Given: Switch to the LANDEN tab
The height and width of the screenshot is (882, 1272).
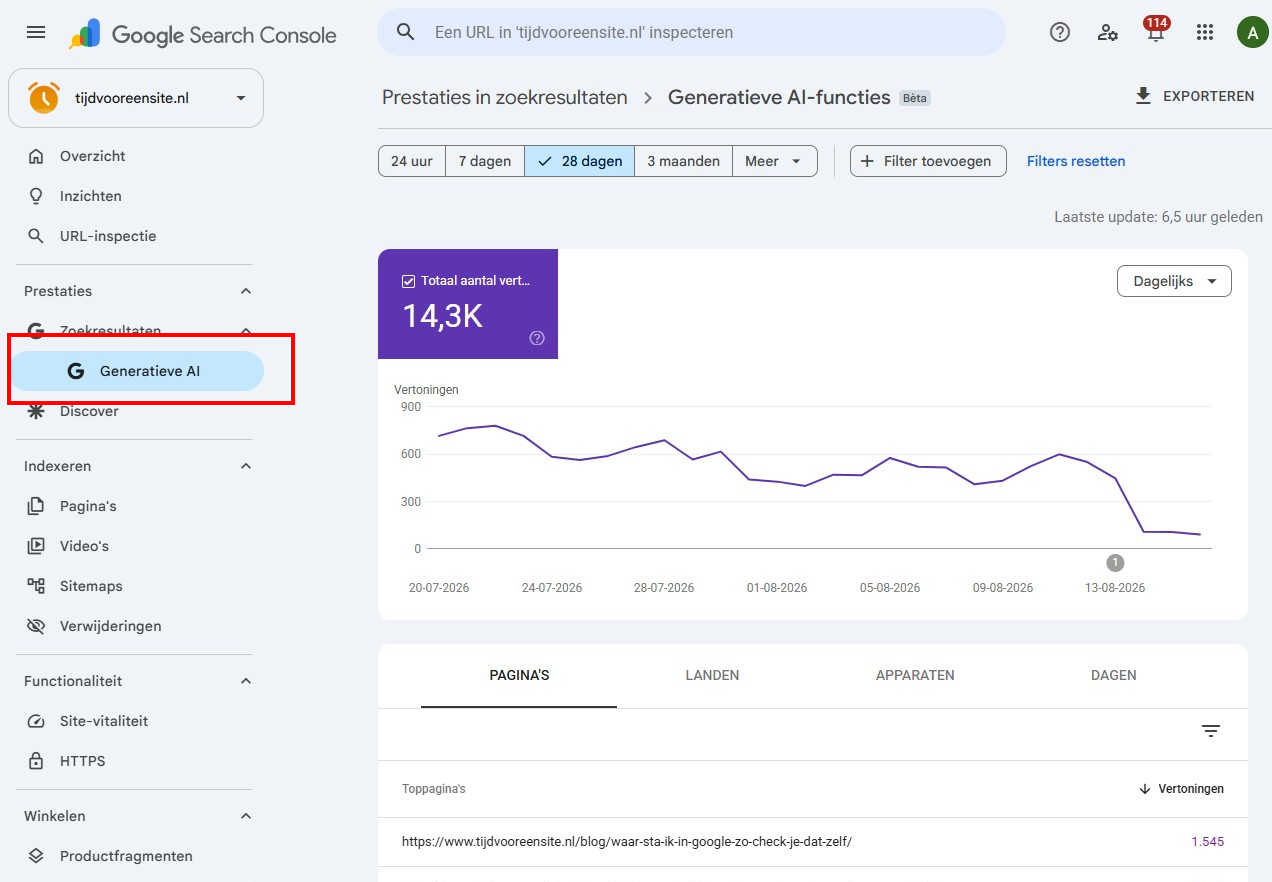Looking at the screenshot, I should pos(712,675).
